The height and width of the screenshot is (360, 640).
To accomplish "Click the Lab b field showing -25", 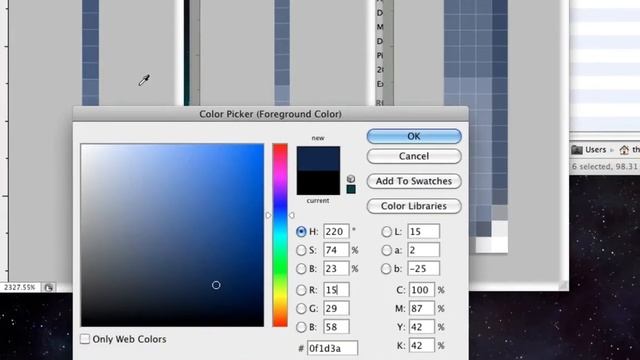I will click(x=423, y=268).
